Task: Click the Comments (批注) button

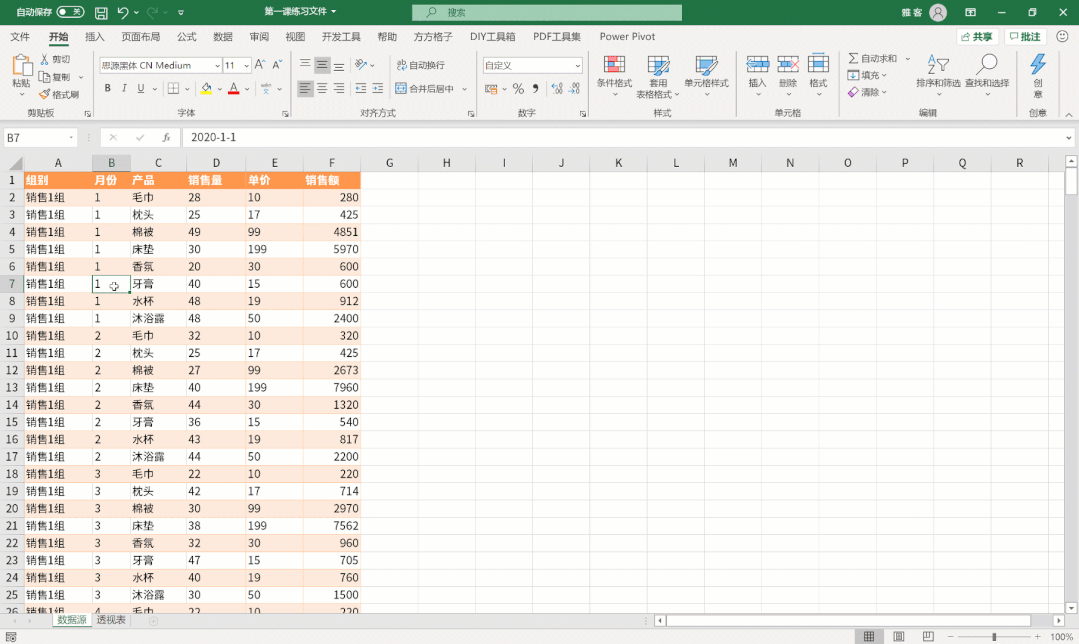Action: click(x=1025, y=36)
